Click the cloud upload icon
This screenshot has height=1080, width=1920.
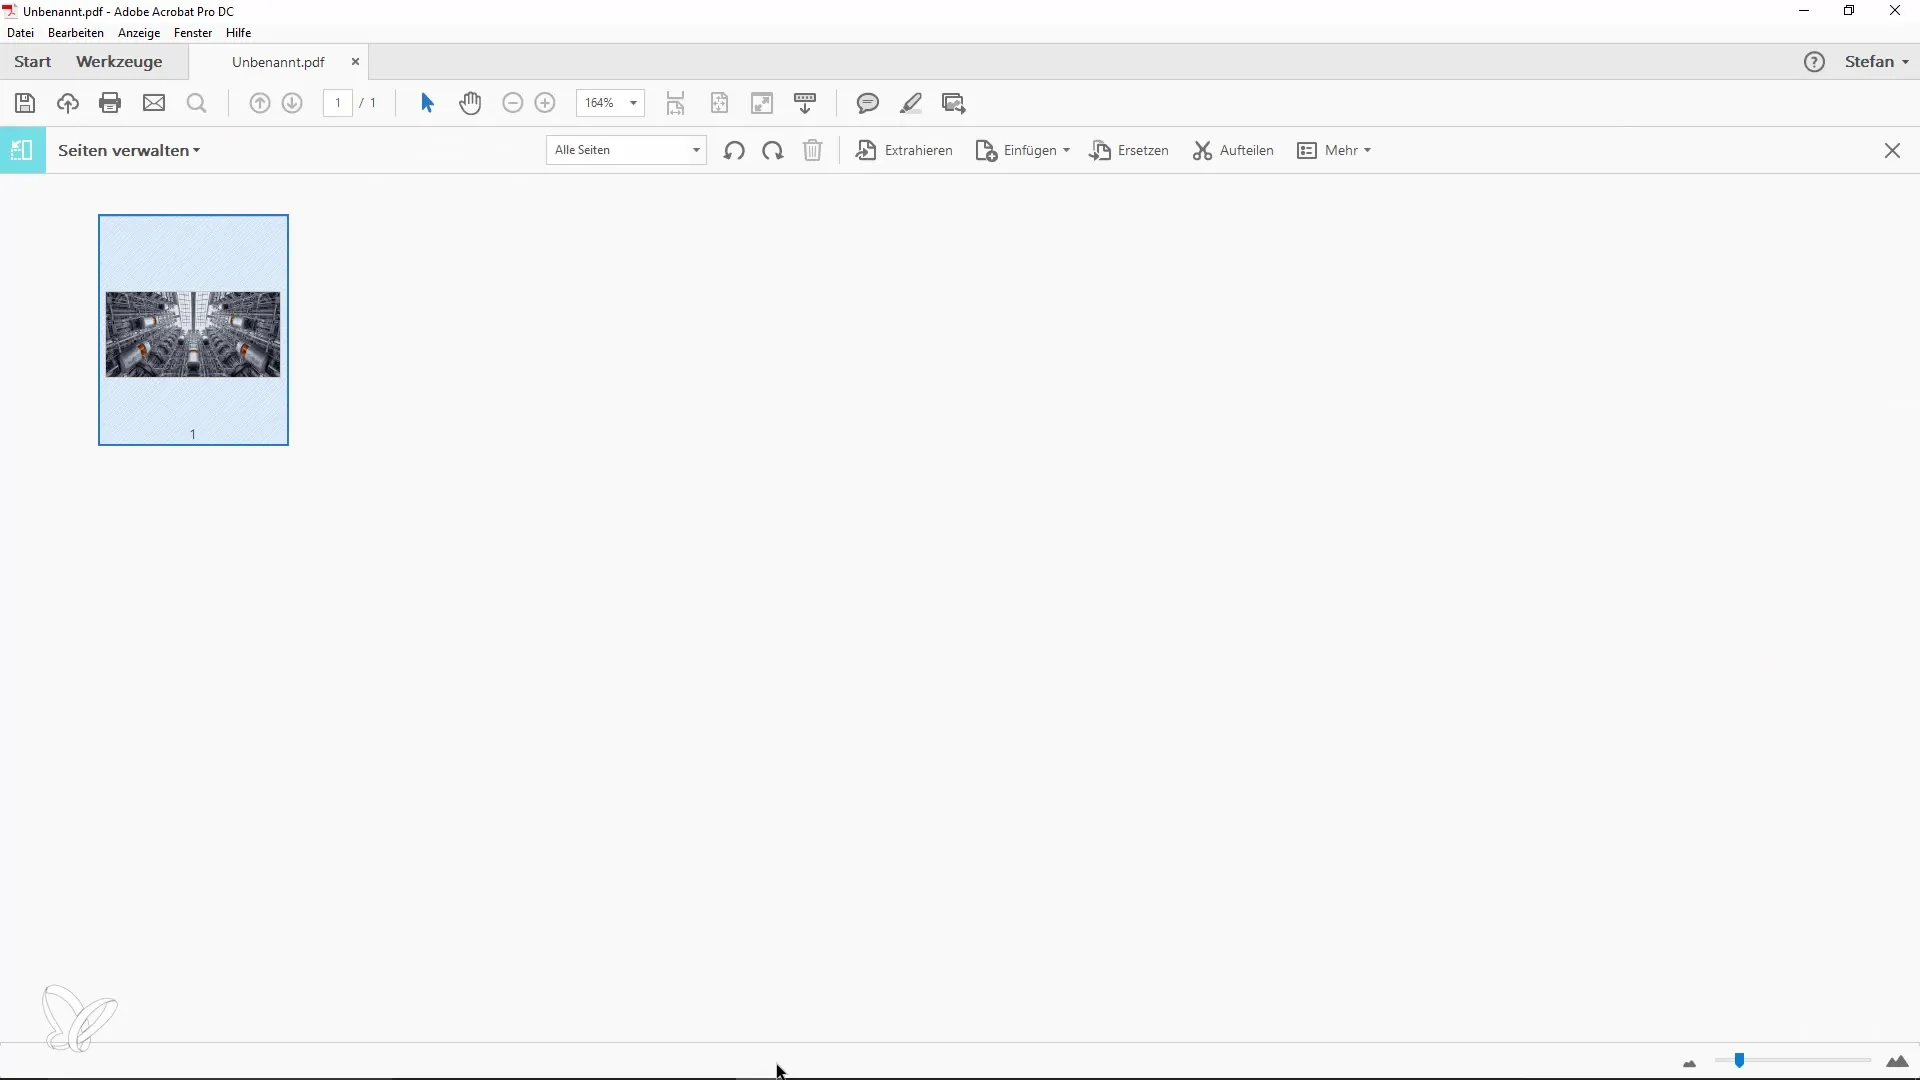click(68, 103)
